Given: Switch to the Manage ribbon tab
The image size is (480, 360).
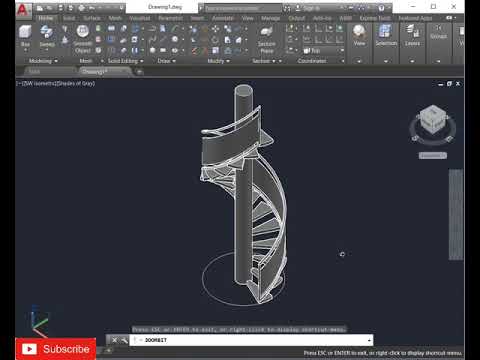Looking at the screenshot, I should click(270, 18).
